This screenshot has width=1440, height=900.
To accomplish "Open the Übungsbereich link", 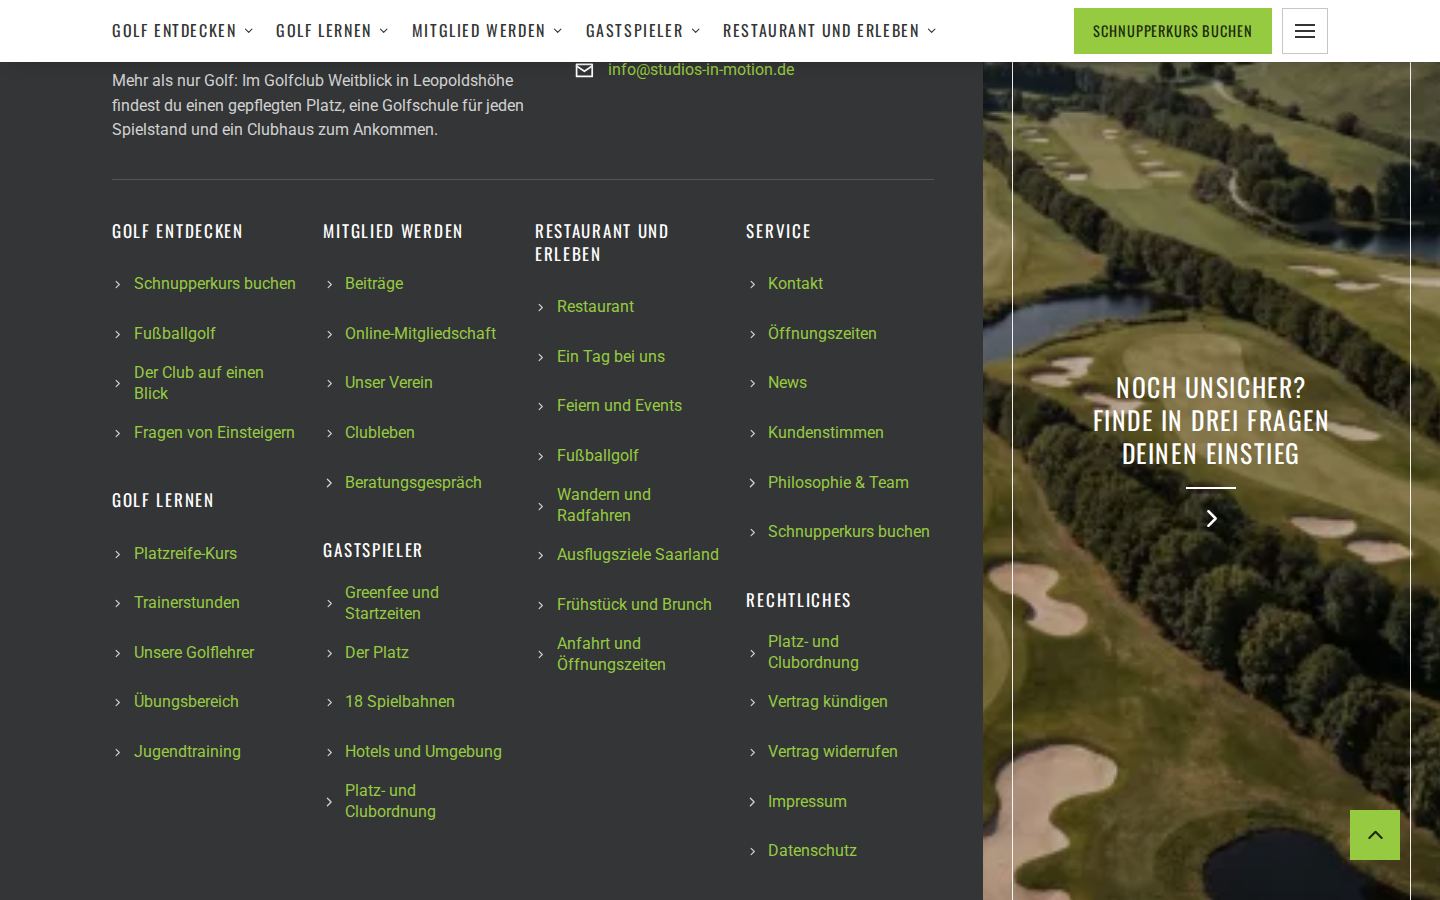I will click(x=186, y=701).
